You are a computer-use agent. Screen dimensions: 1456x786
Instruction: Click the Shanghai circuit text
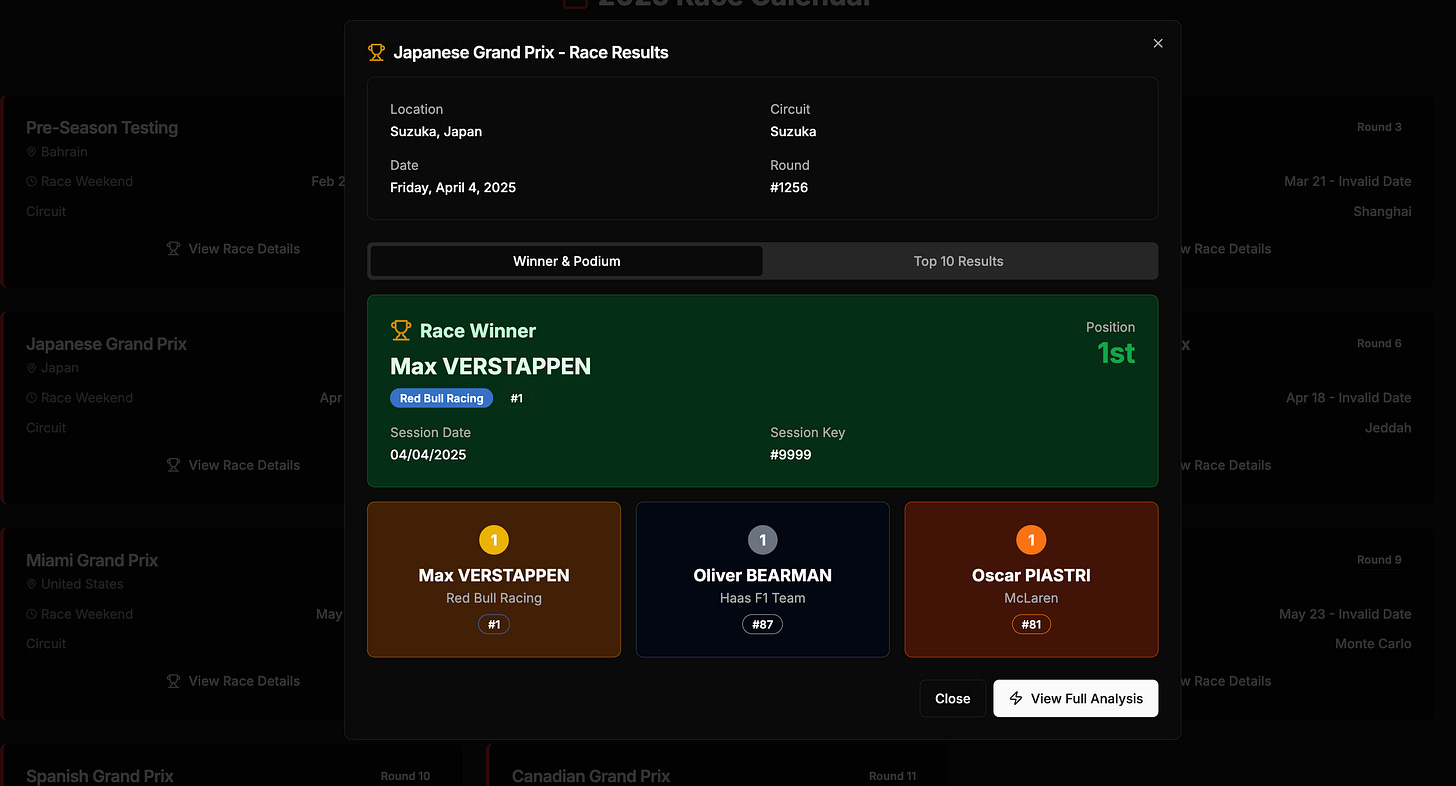coord(1382,212)
